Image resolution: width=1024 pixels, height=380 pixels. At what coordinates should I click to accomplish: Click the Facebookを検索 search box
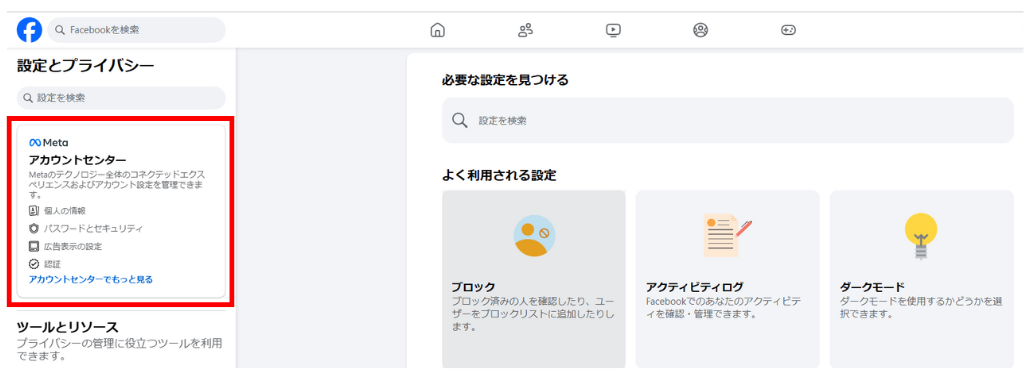pos(136,30)
